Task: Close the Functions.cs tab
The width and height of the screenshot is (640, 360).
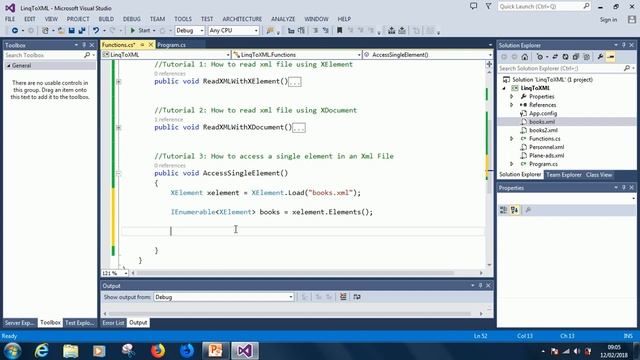Action: click(x=151, y=45)
